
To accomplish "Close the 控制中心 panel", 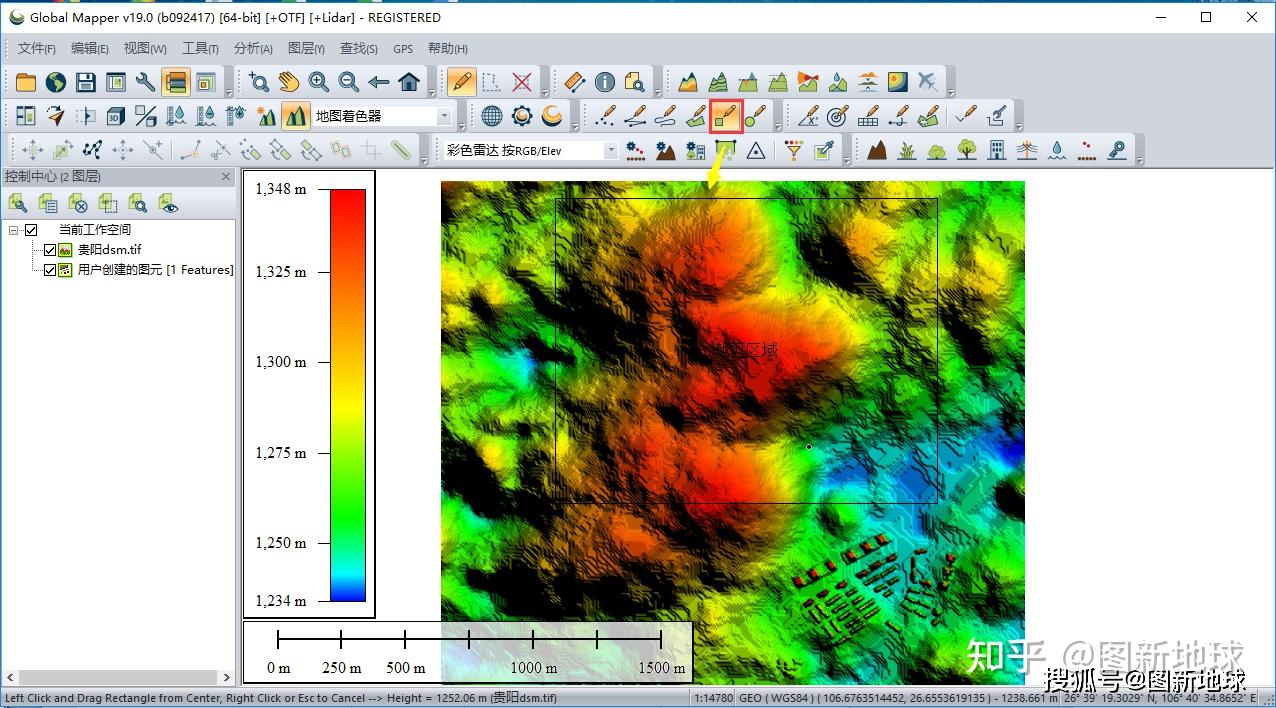I will (x=226, y=177).
